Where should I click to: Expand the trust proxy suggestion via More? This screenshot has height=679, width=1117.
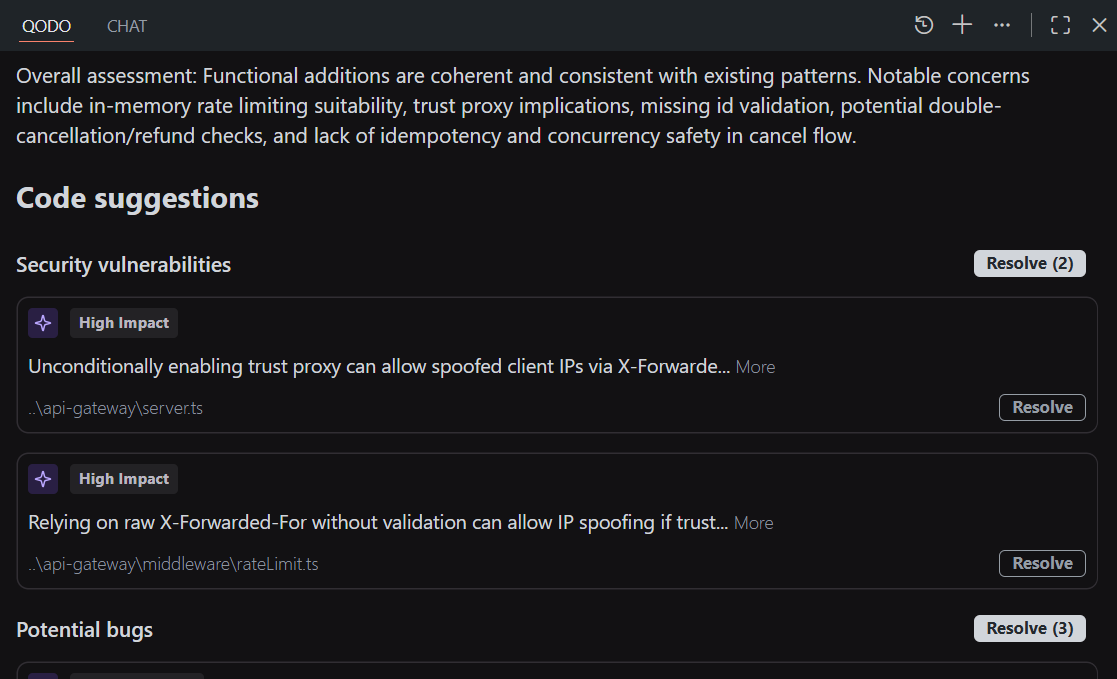754,366
